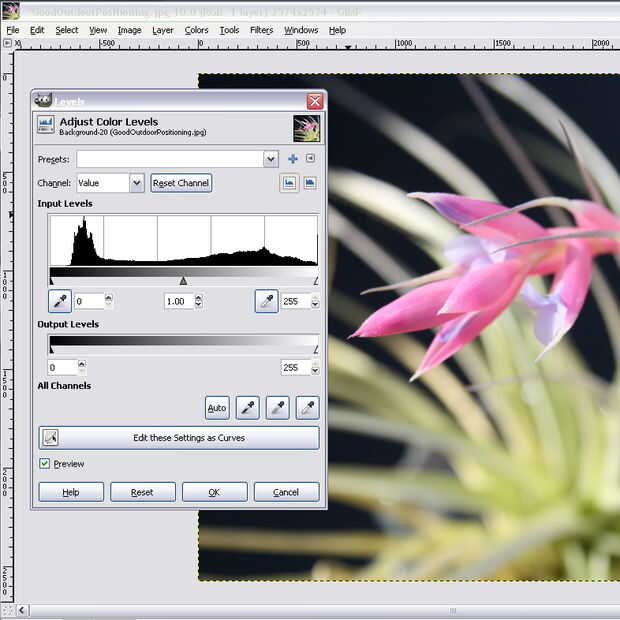Click the add preset plus icon
The width and height of the screenshot is (620, 620).
click(x=293, y=159)
